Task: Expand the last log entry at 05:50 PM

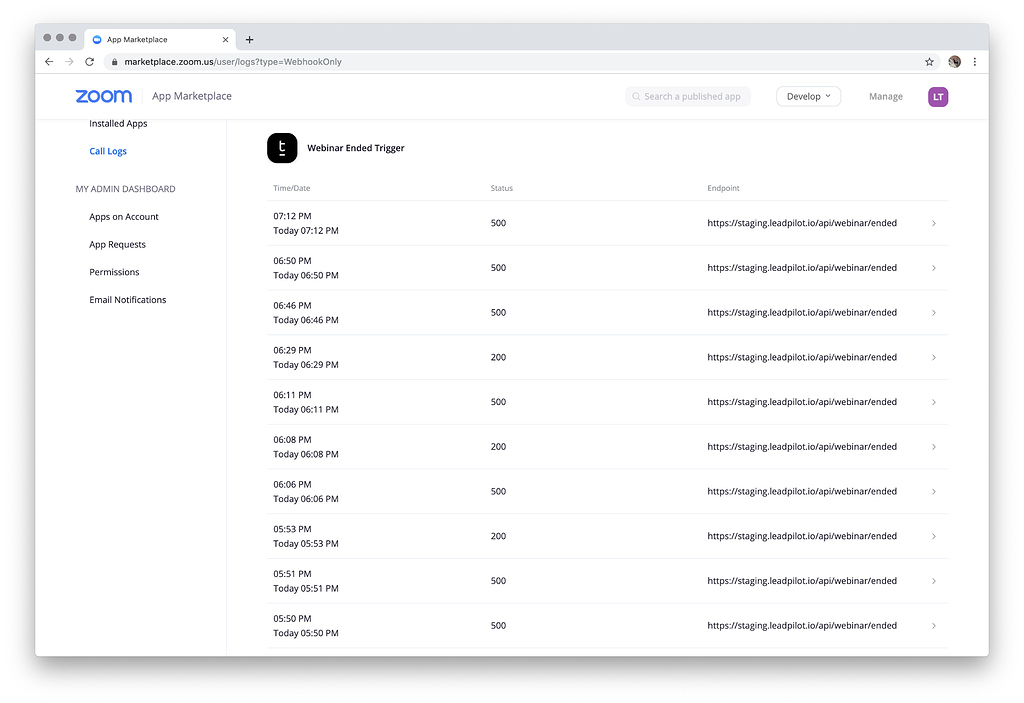Action: tap(934, 625)
